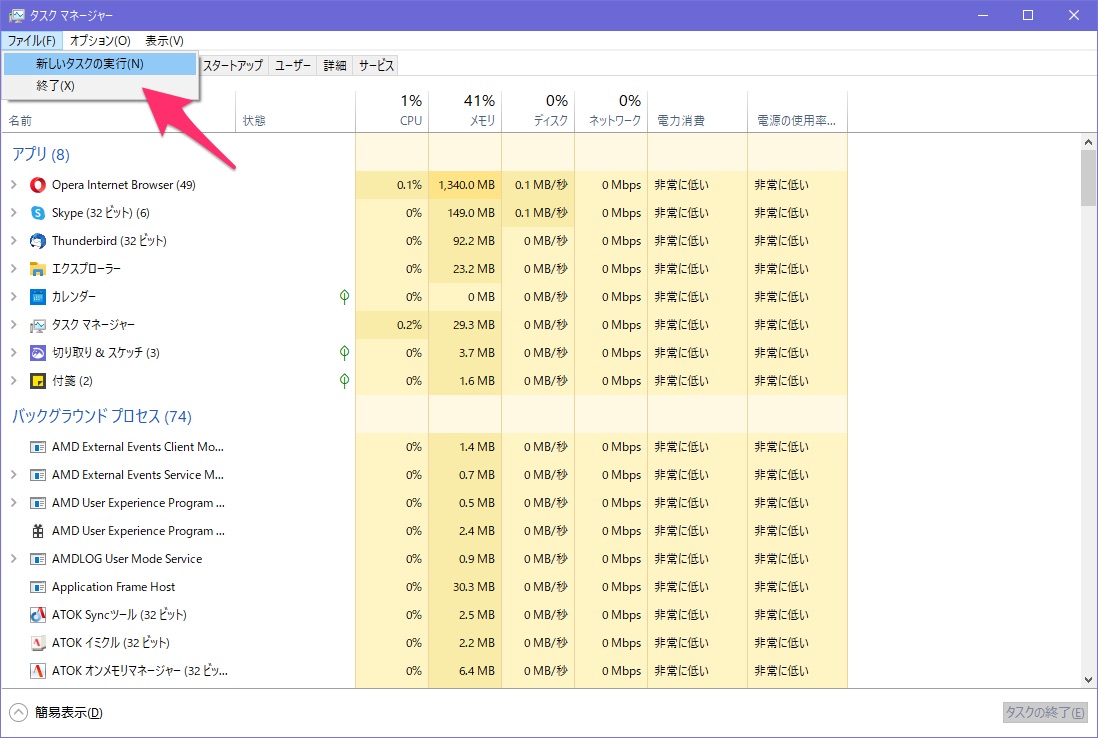The width and height of the screenshot is (1098, 738).
Task: Click the 切り取り & スケッチ icon
Action: click(x=38, y=353)
